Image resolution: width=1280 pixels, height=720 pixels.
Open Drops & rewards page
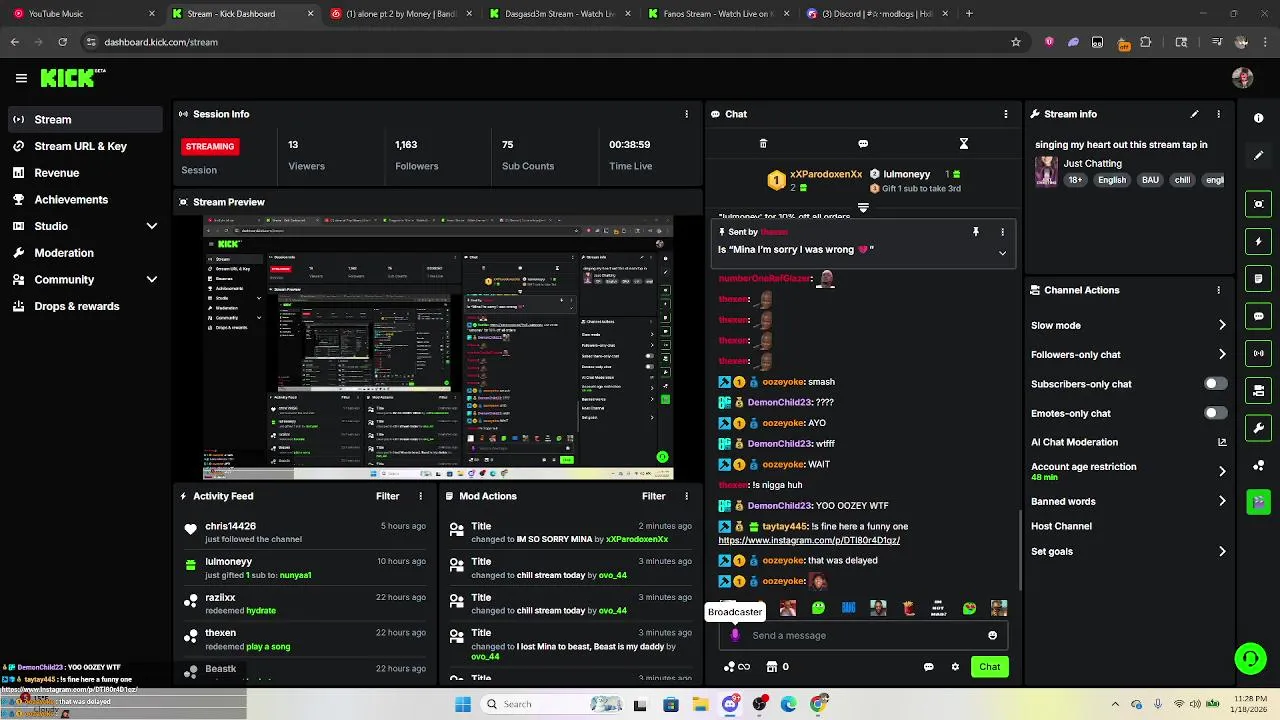(85, 306)
